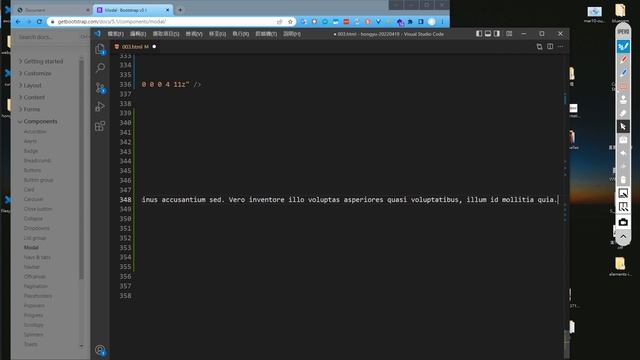Open the Accordion docs link
Image resolution: width=640 pixels, height=360 pixels.
click(35, 131)
